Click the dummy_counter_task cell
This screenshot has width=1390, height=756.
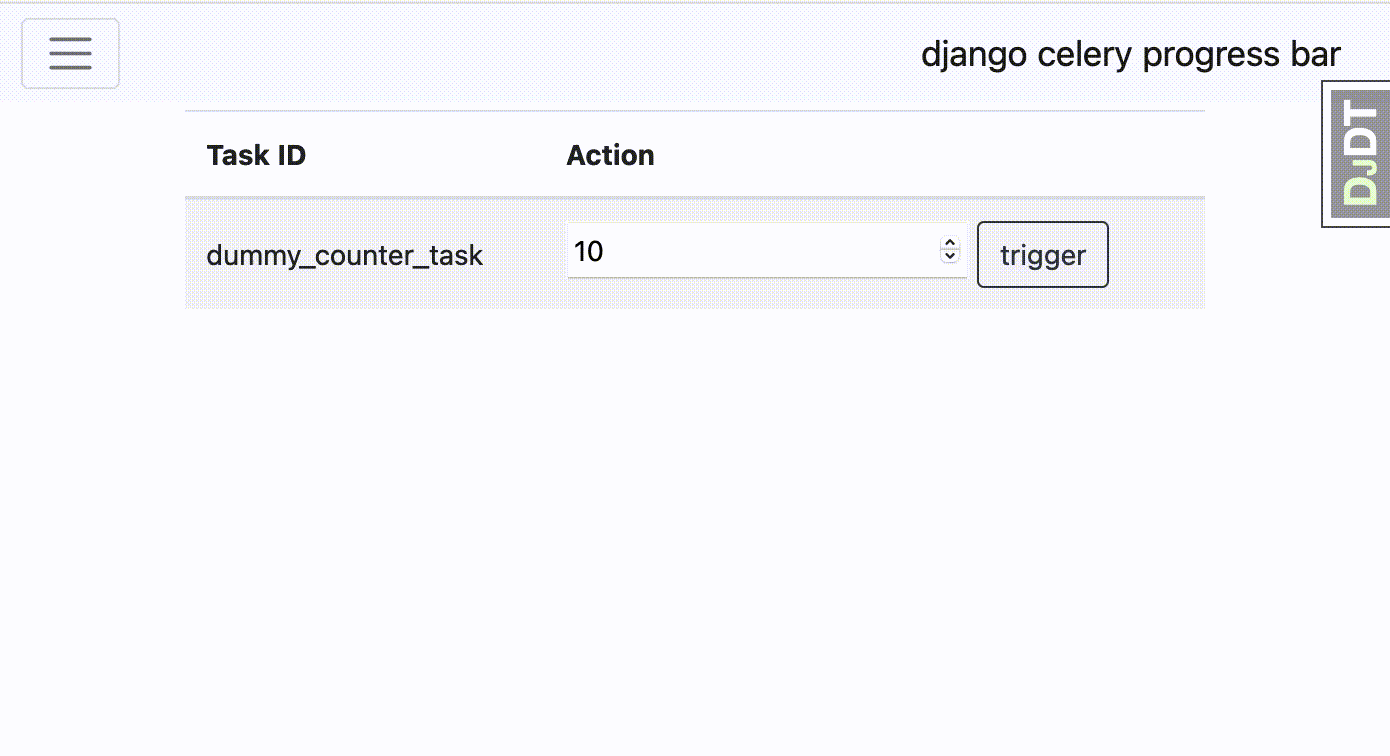(344, 255)
